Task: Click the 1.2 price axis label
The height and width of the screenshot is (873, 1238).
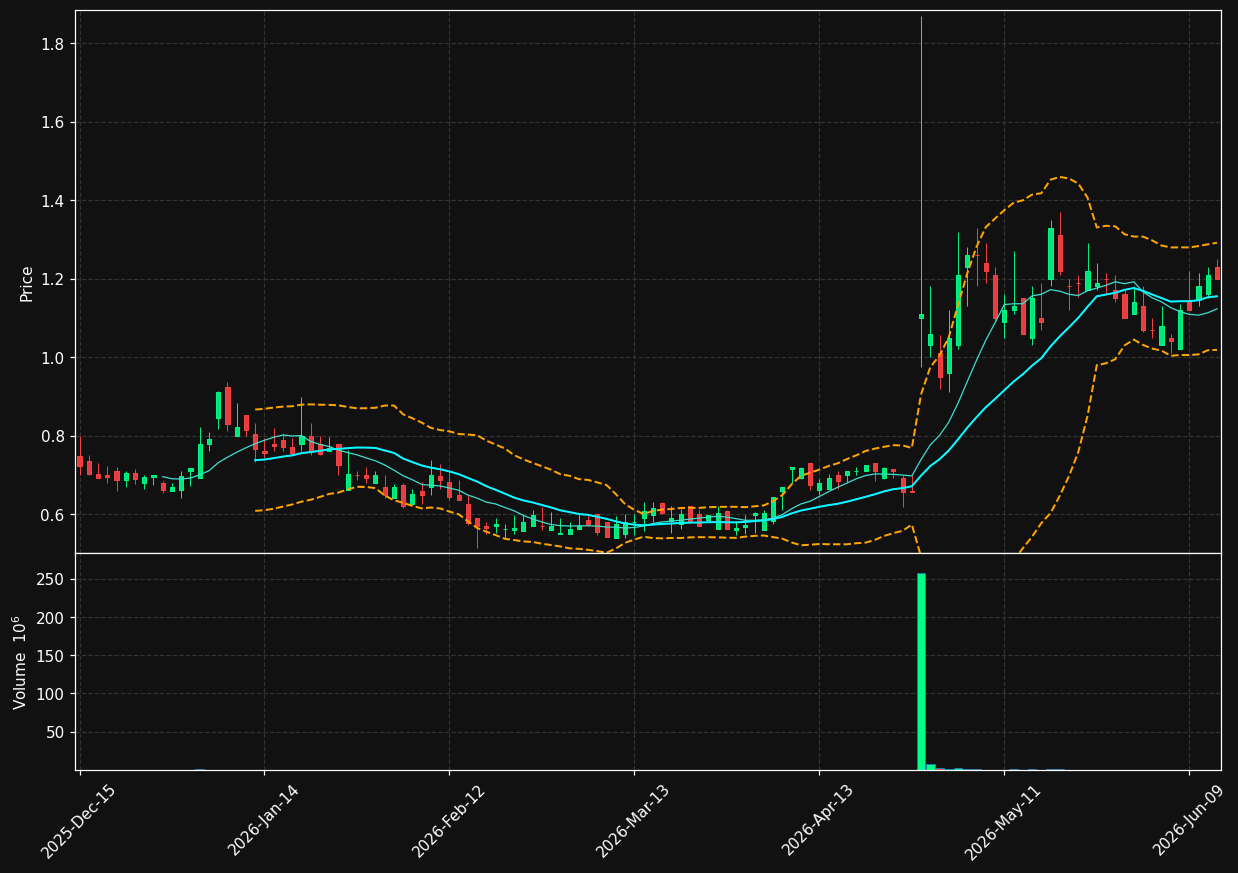Action: 53,279
